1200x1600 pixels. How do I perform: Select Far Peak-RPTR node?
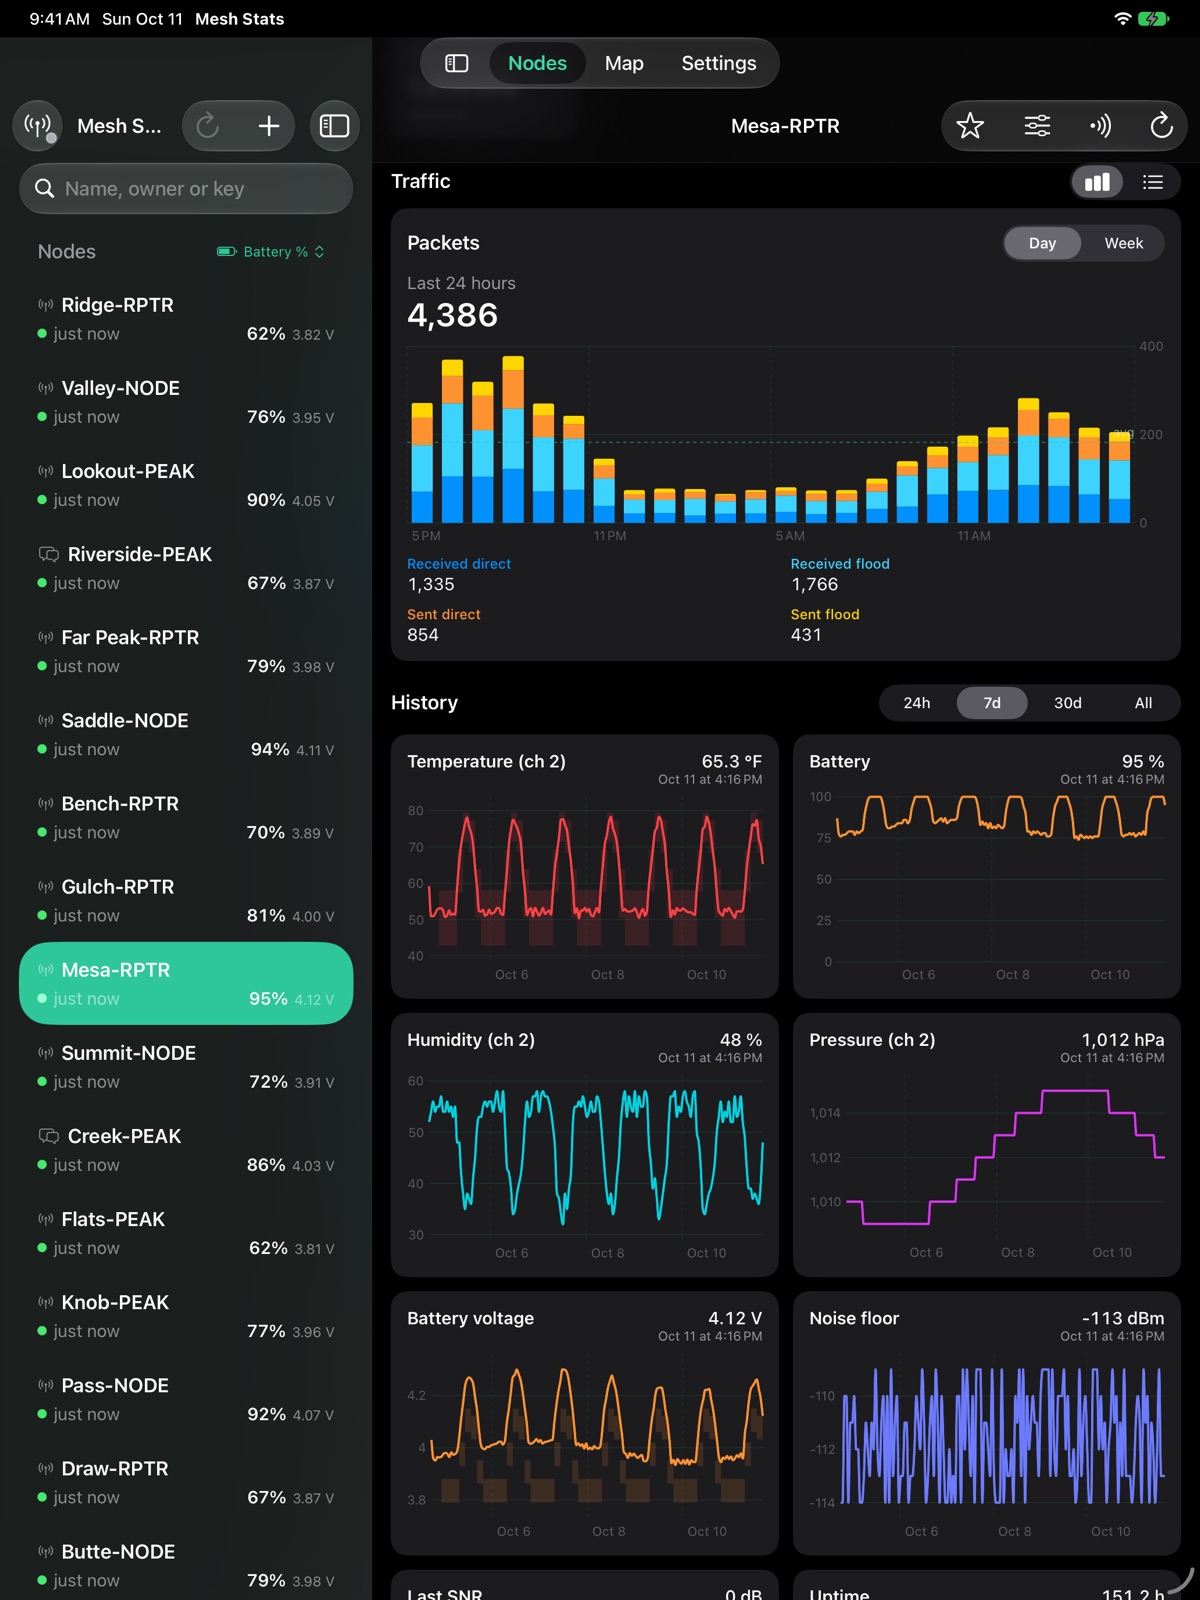[x=186, y=651]
